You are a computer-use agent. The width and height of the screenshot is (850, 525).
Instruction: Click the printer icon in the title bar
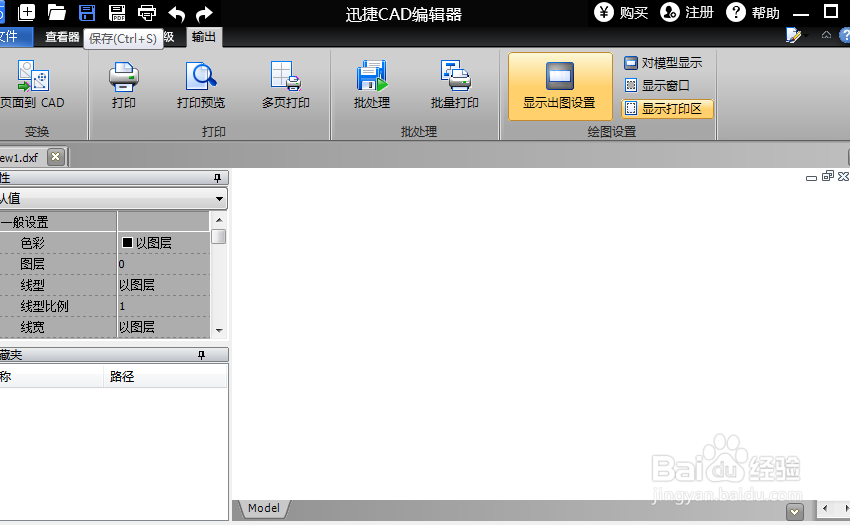tap(147, 12)
